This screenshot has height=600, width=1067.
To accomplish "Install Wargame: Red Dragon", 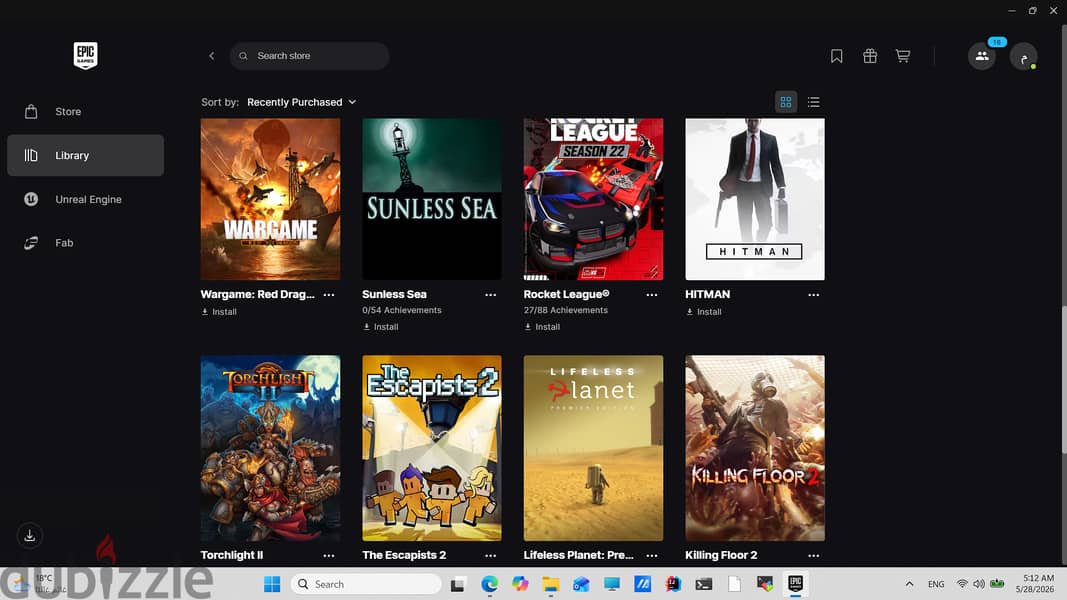I will tap(219, 312).
